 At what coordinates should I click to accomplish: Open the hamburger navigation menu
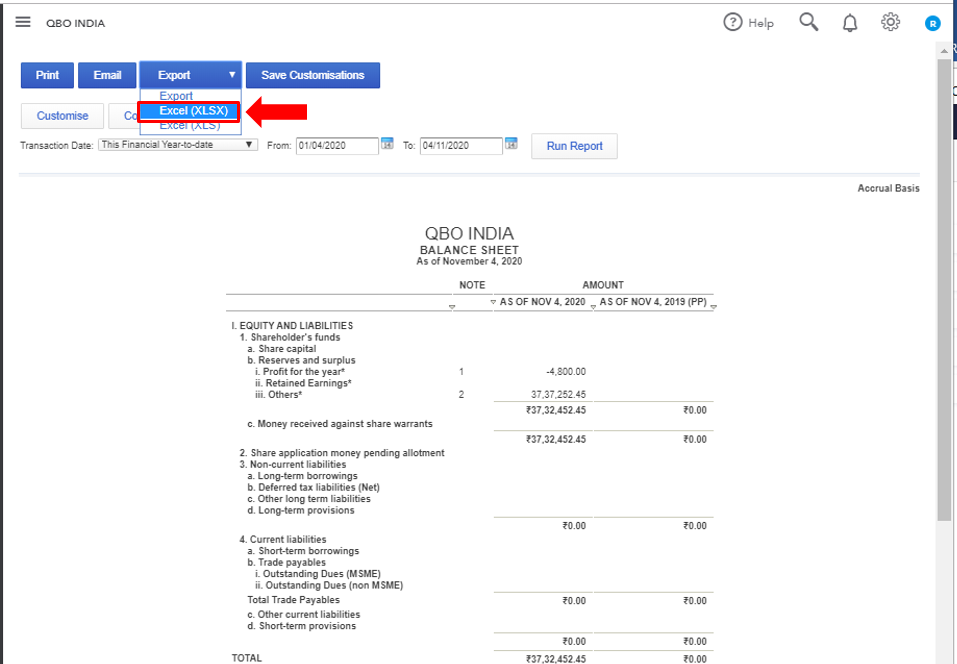[23, 23]
